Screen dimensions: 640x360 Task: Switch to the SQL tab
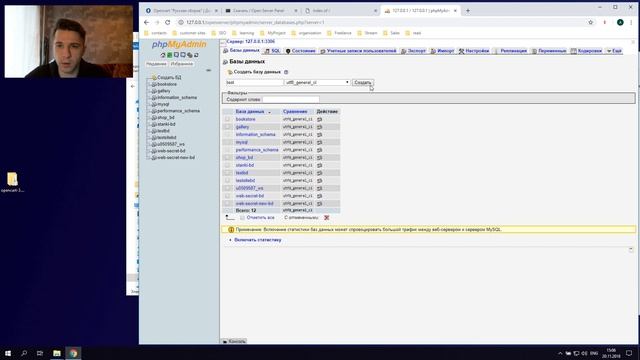[x=273, y=51]
